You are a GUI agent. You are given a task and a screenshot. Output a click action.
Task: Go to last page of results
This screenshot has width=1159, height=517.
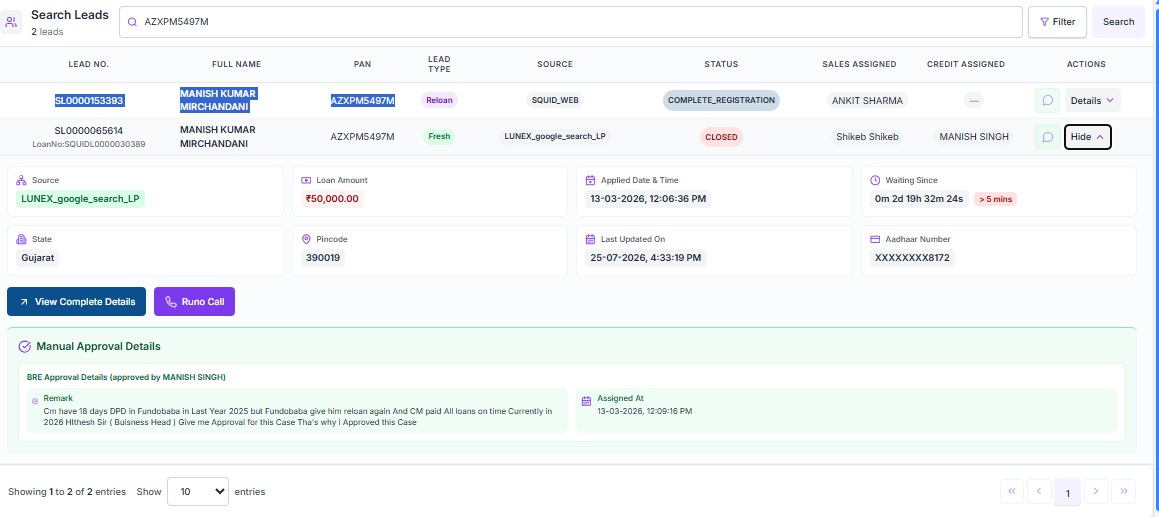tap(1124, 491)
